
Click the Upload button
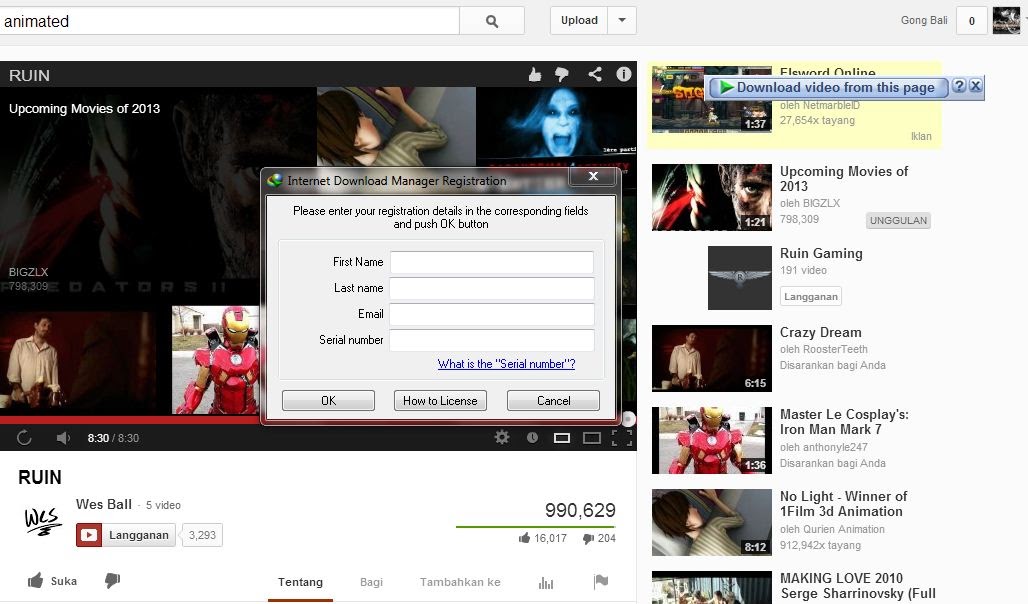pyautogui.click(x=579, y=20)
